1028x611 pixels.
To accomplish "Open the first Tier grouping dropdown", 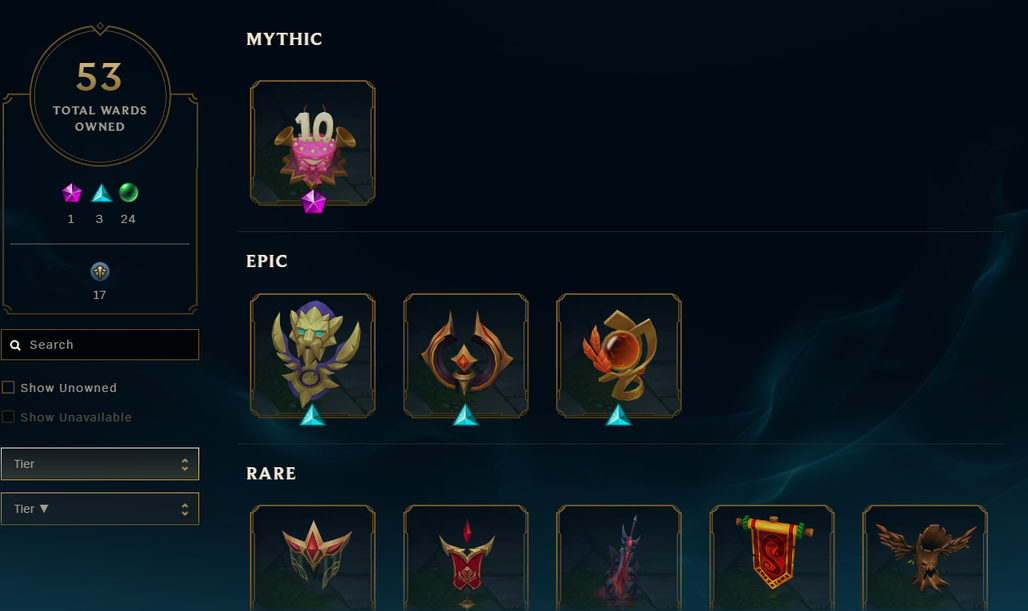I will pyautogui.click(x=100, y=464).
